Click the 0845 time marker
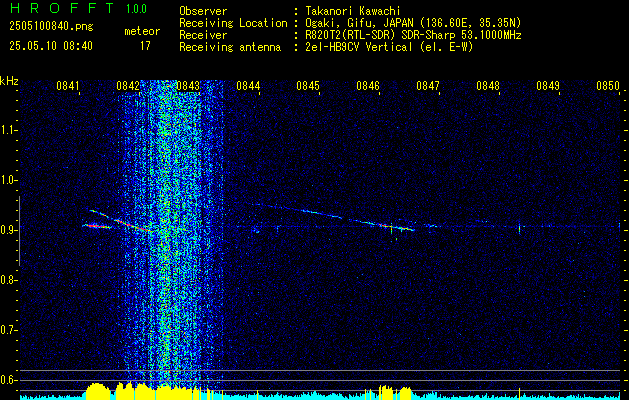629x400 pixels. [308, 86]
